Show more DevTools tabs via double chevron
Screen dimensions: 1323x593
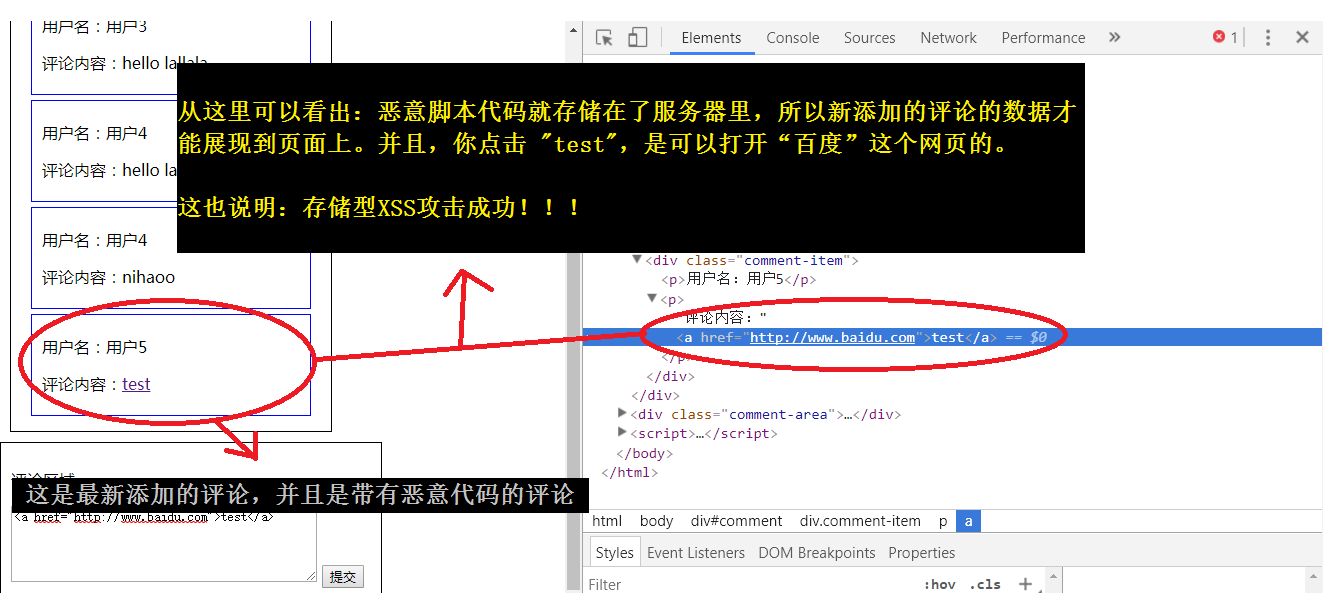click(x=1114, y=38)
